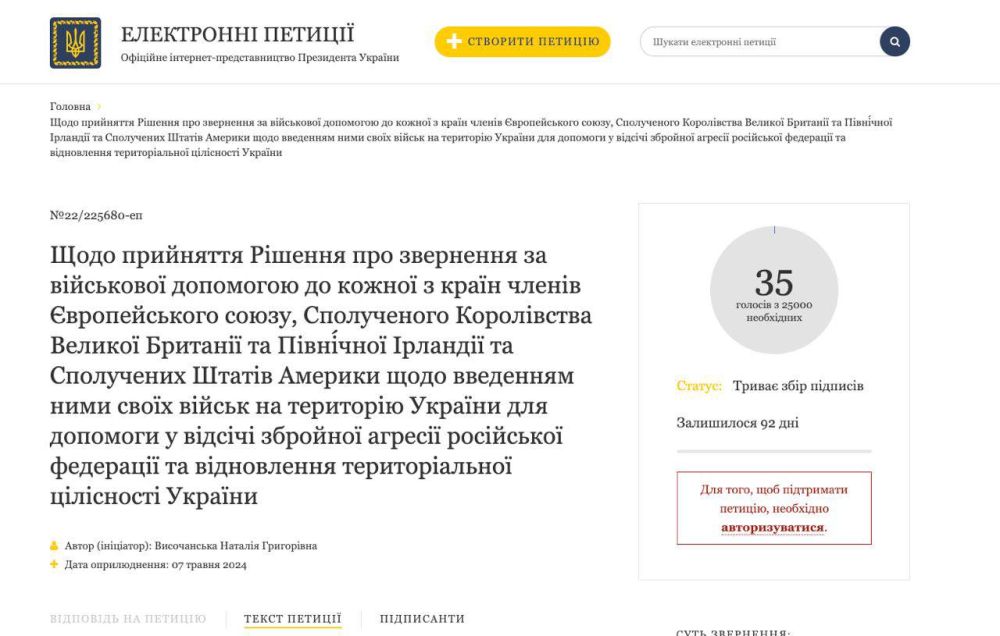Image resolution: width=1000 pixels, height=636 pixels.
Task: Click the plus icon in the create petition button
Action: (454, 42)
